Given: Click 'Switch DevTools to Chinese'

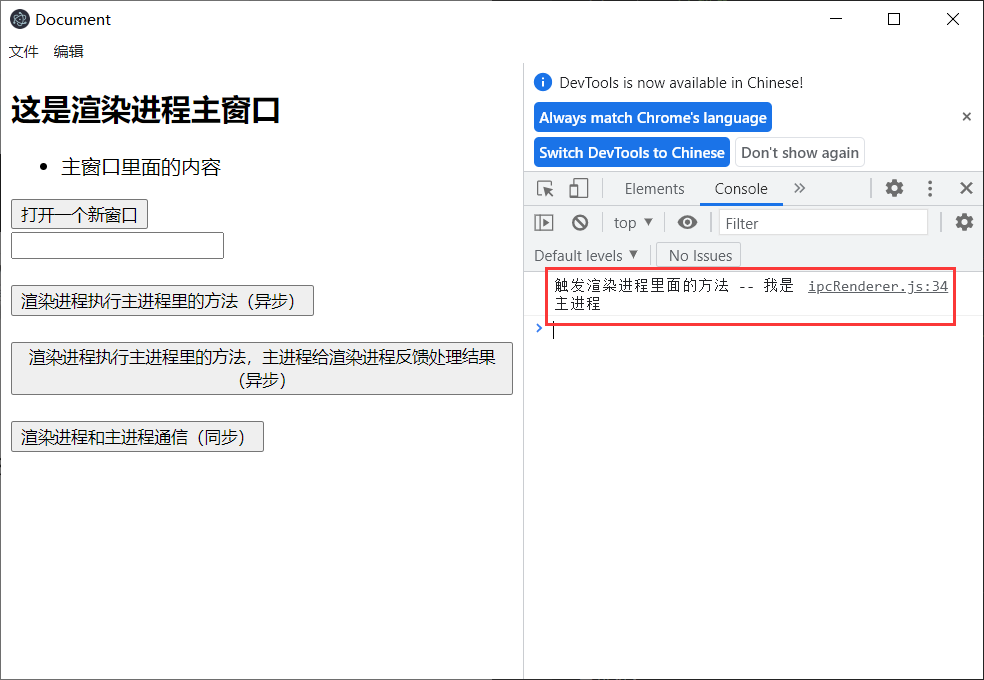Looking at the screenshot, I should click(x=631, y=152).
